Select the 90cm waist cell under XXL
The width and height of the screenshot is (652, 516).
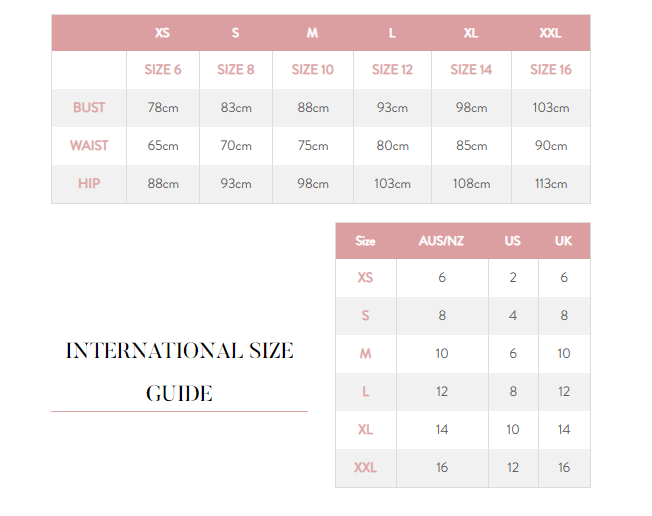coord(550,146)
